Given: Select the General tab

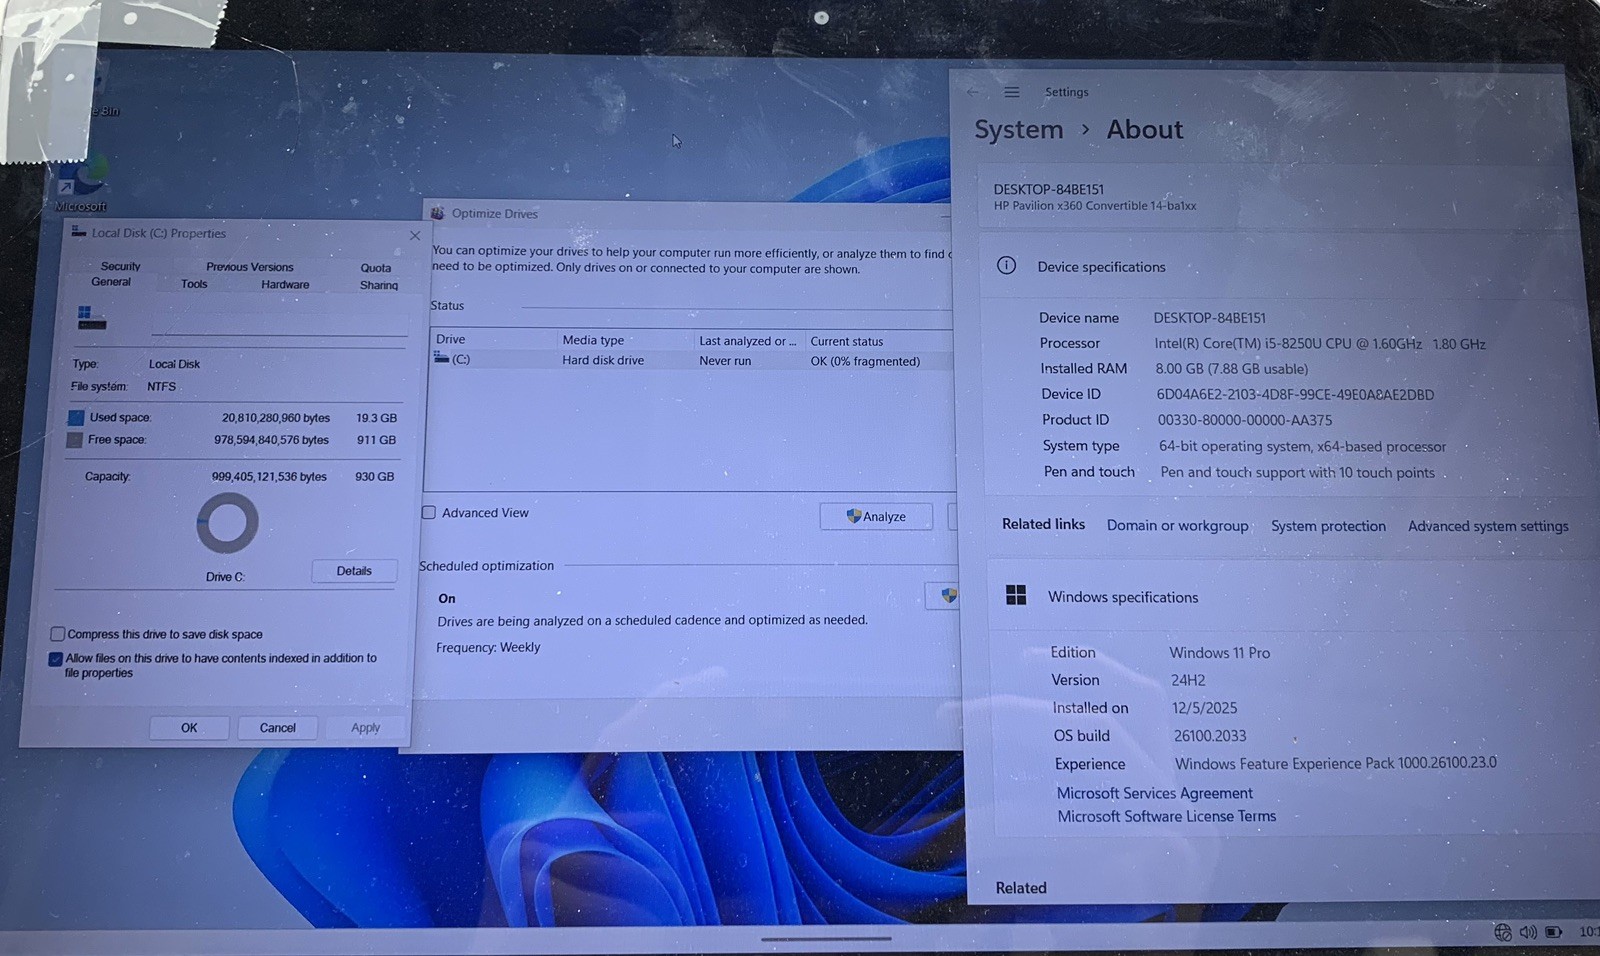Looking at the screenshot, I should (111, 282).
